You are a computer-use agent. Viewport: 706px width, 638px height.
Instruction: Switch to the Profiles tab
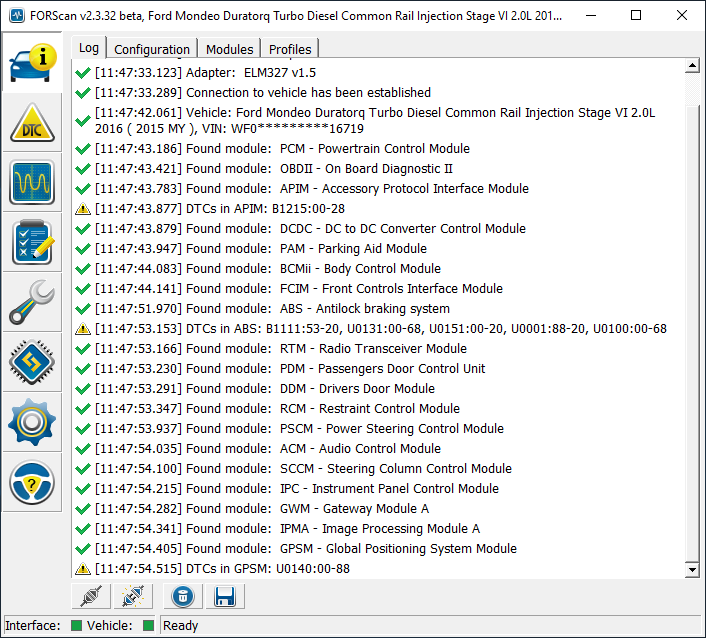click(290, 49)
